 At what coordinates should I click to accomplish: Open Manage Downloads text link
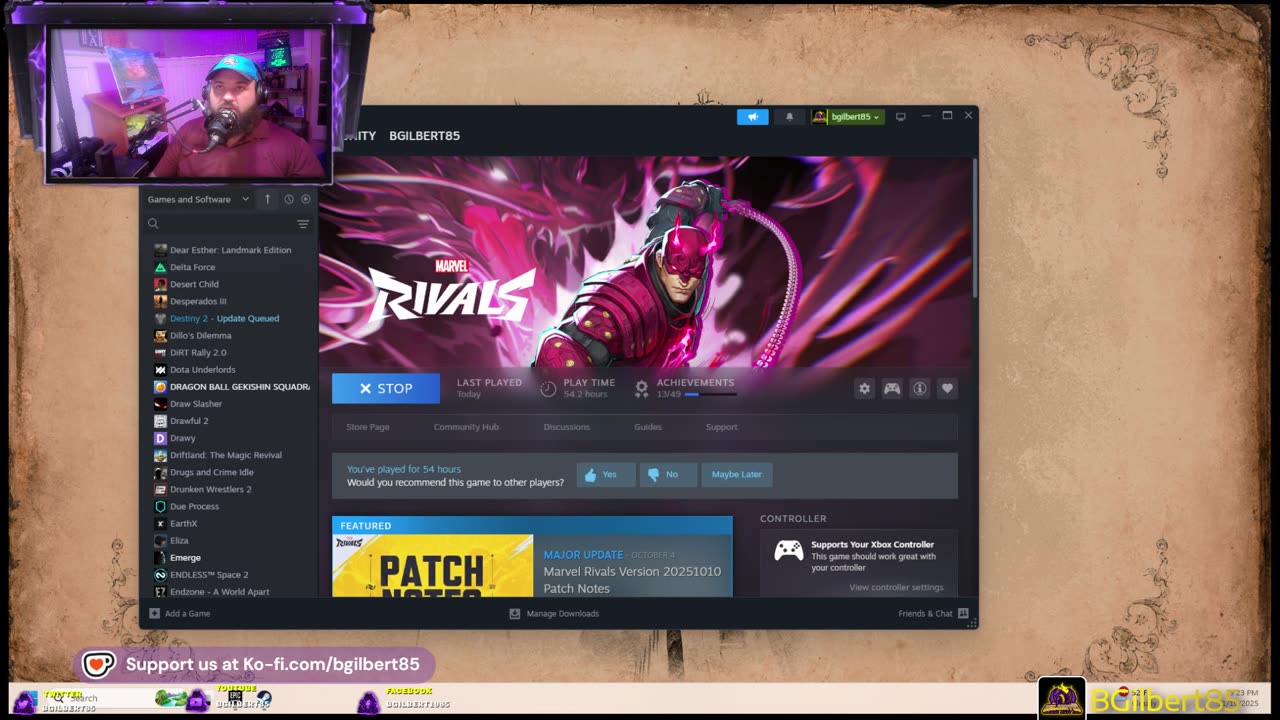tap(563, 613)
